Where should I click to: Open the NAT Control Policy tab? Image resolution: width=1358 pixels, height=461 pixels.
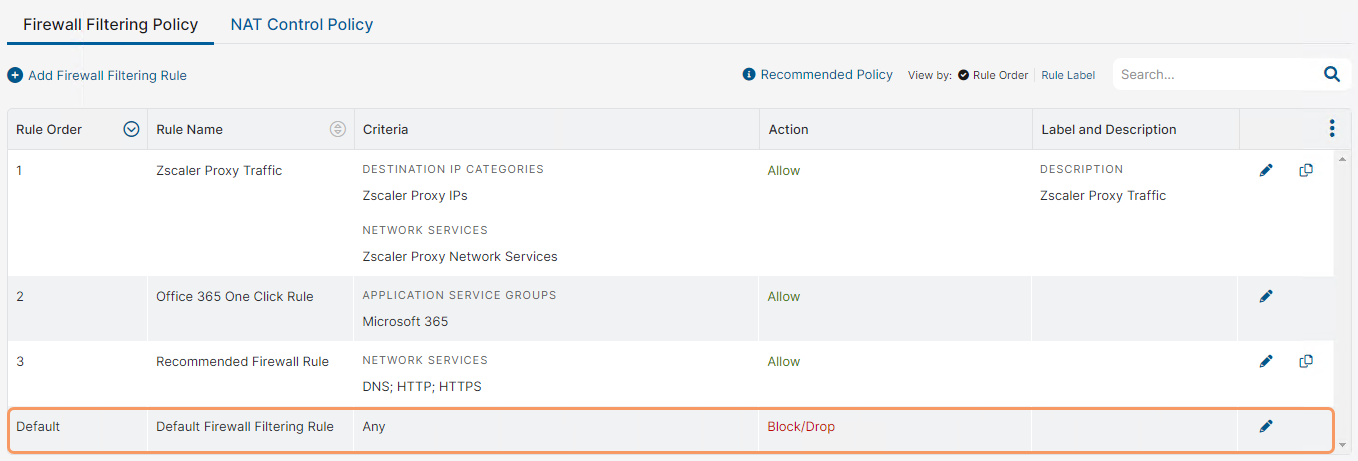(x=302, y=24)
